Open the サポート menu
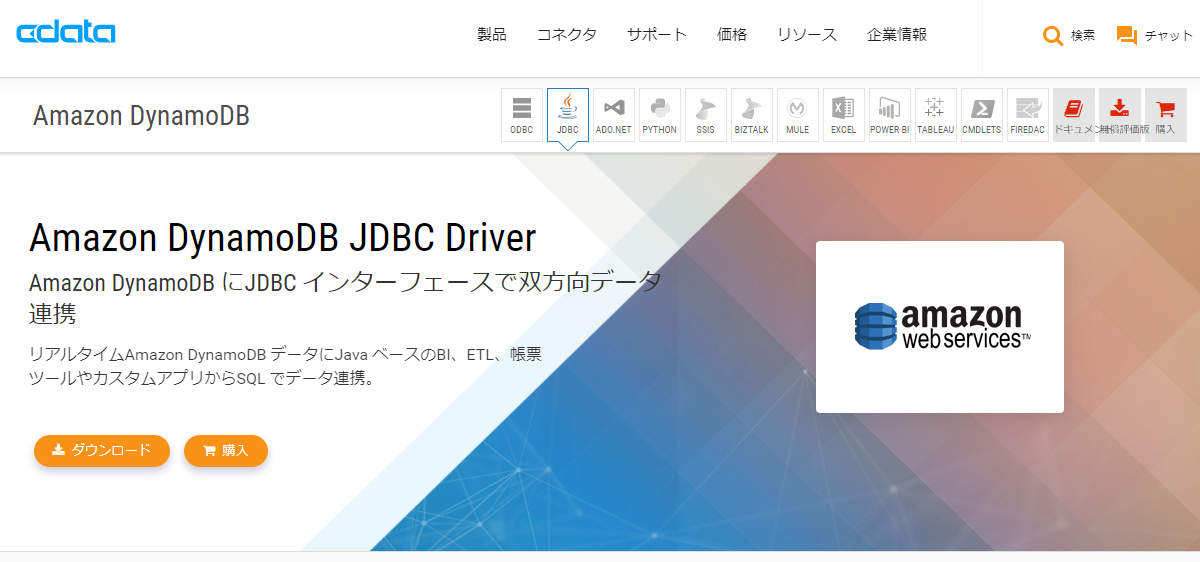This screenshot has height=562, width=1200. (657, 35)
